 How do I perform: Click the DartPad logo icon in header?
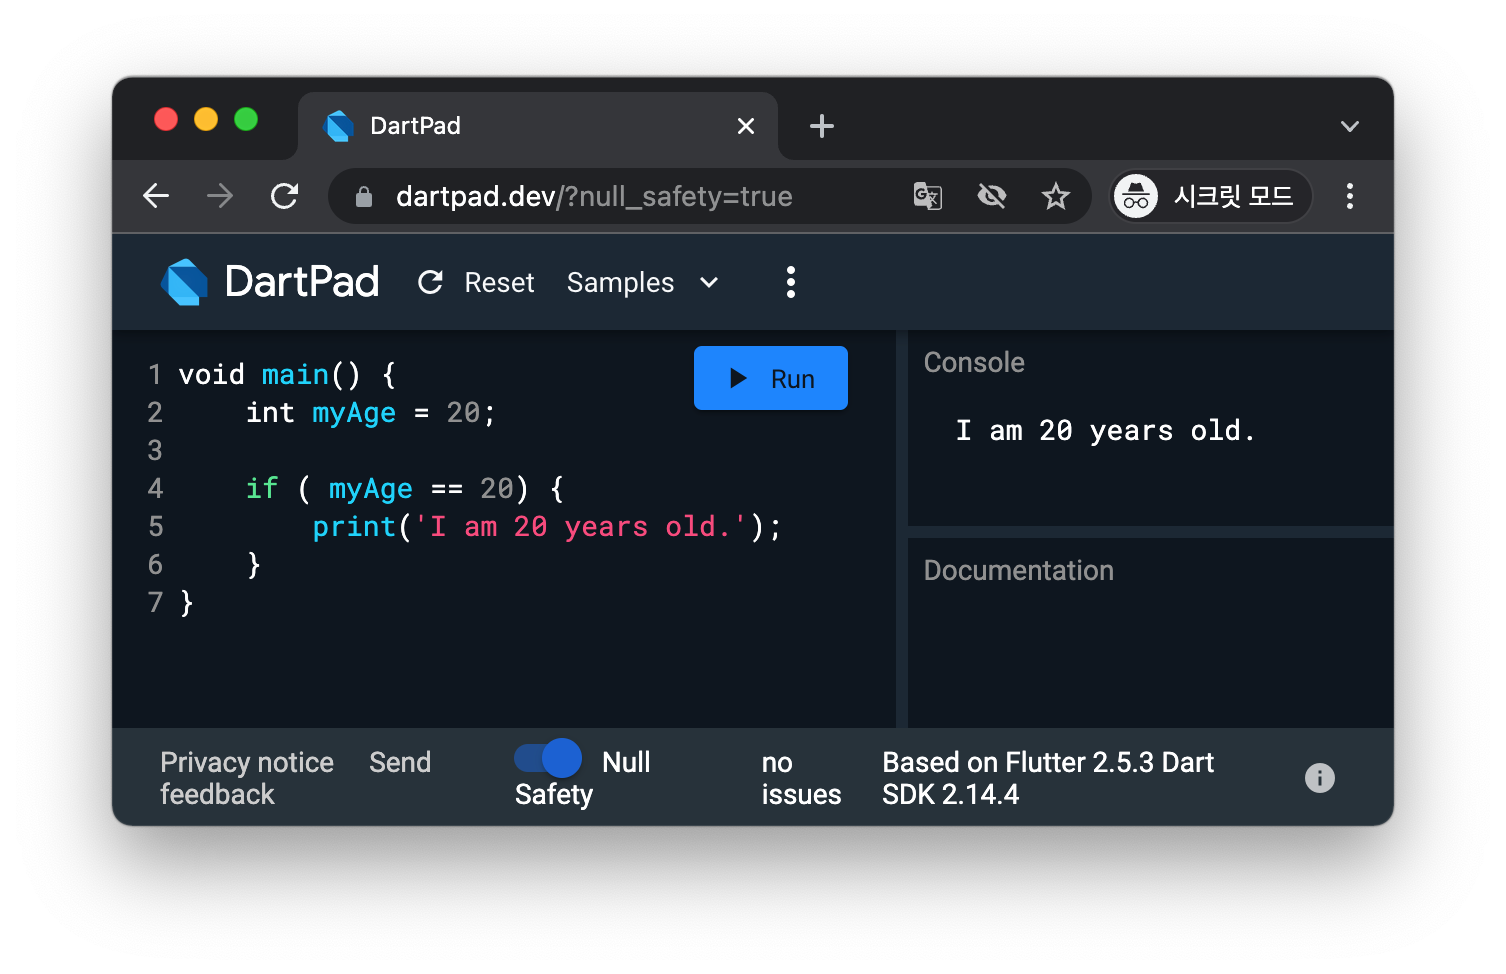pyautogui.click(x=185, y=282)
